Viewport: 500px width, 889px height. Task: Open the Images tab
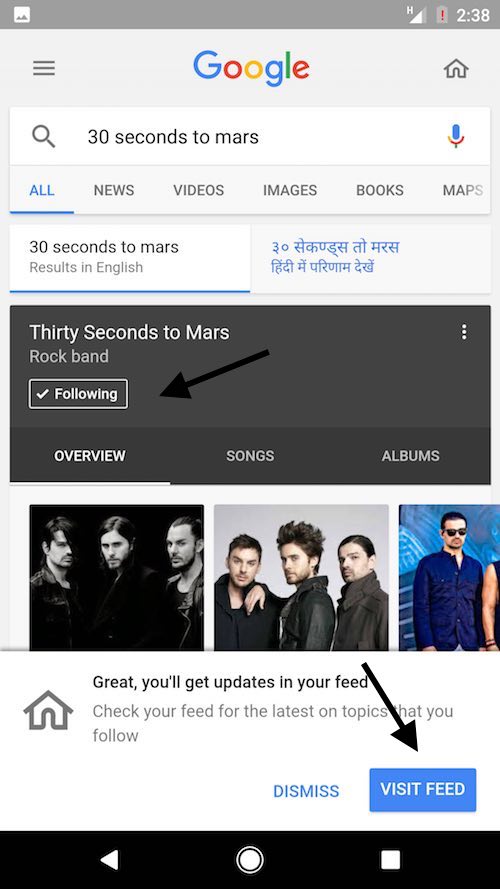click(290, 190)
